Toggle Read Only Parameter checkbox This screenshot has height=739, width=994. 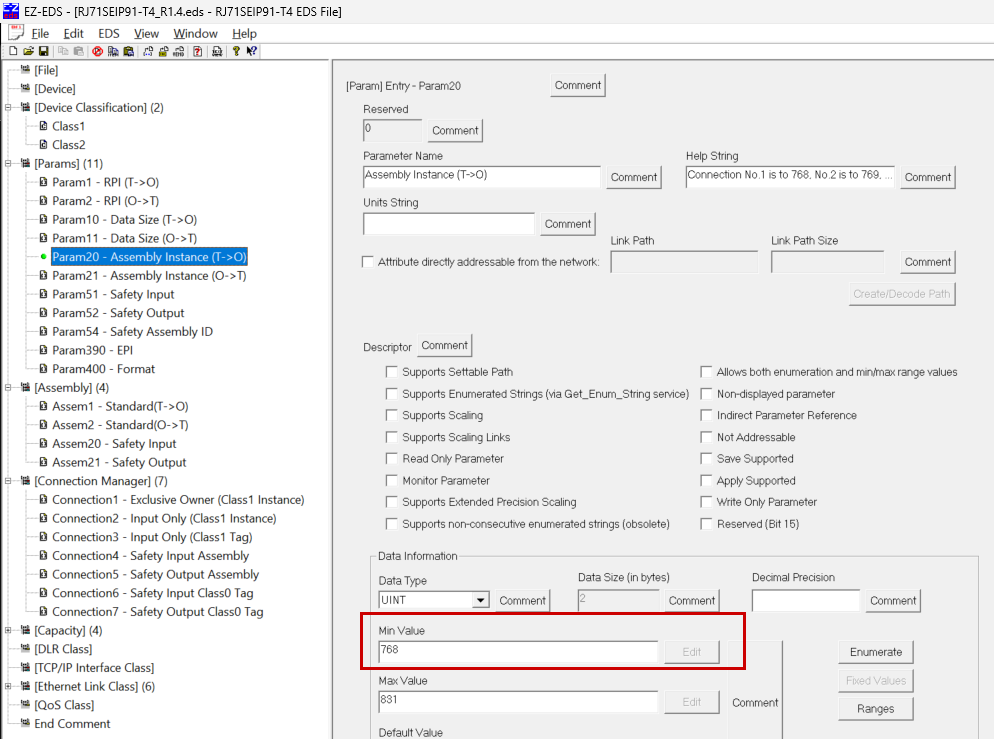[392, 458]
